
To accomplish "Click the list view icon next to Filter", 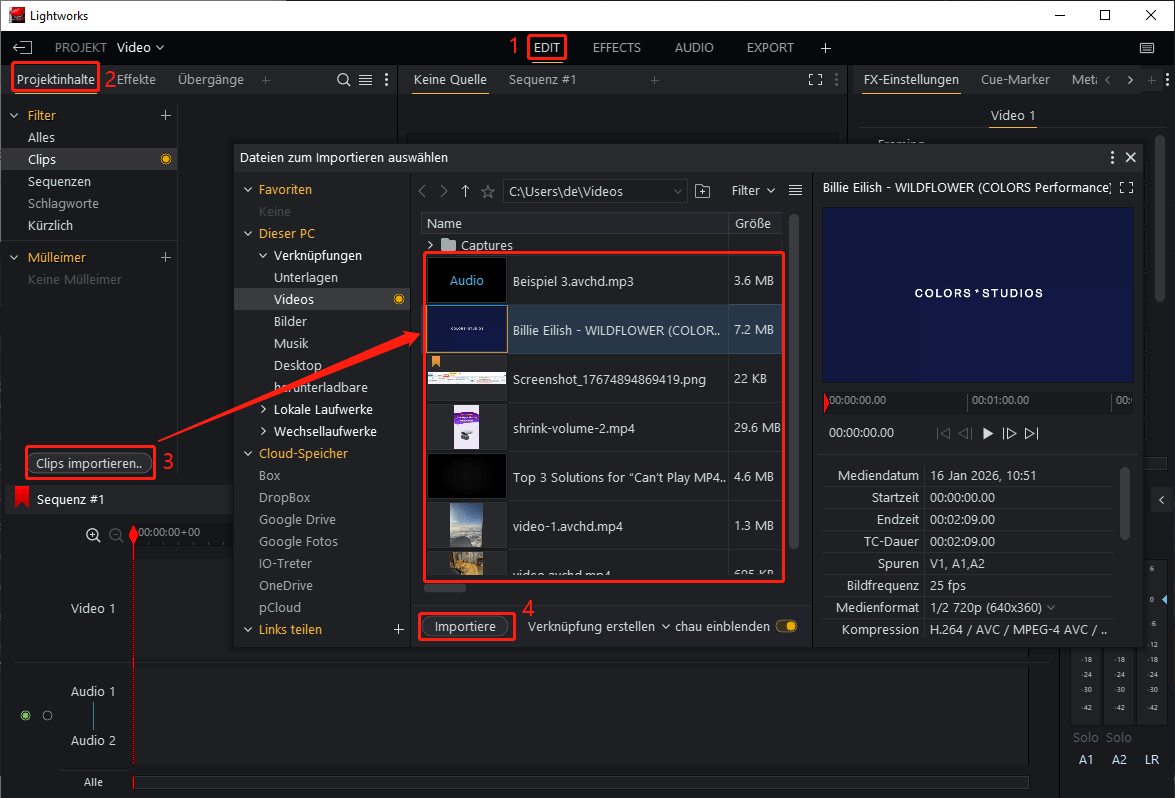I will coord(795,191).
